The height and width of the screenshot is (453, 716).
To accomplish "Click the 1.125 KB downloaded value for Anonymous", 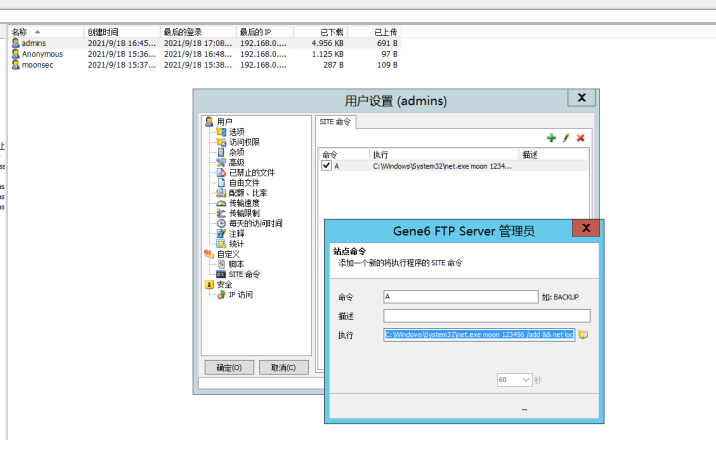I will click(x=327, y=54).
